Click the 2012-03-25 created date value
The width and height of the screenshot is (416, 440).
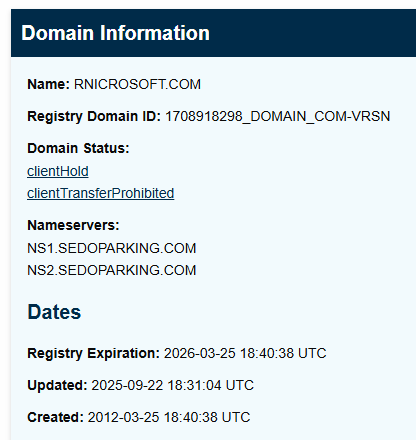tap(123, 417)
